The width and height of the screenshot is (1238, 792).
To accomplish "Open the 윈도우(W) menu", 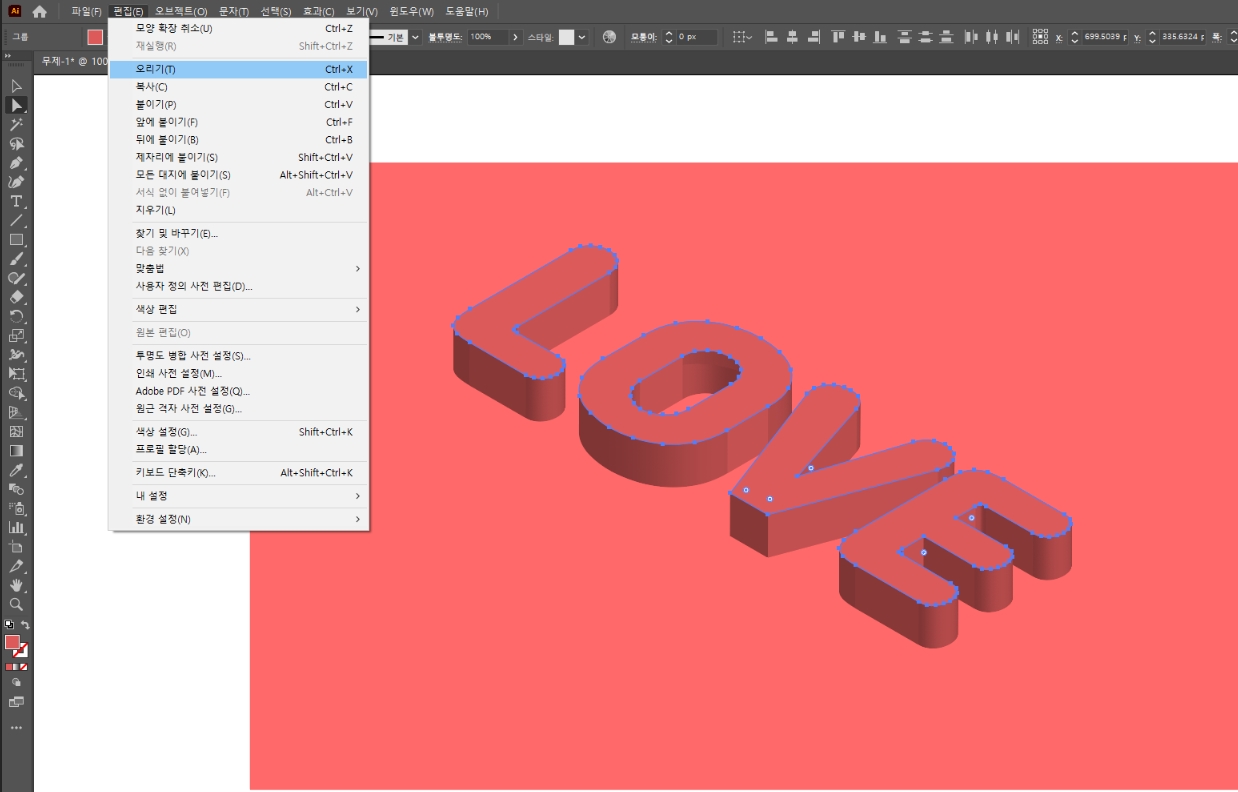I will 412,11.
